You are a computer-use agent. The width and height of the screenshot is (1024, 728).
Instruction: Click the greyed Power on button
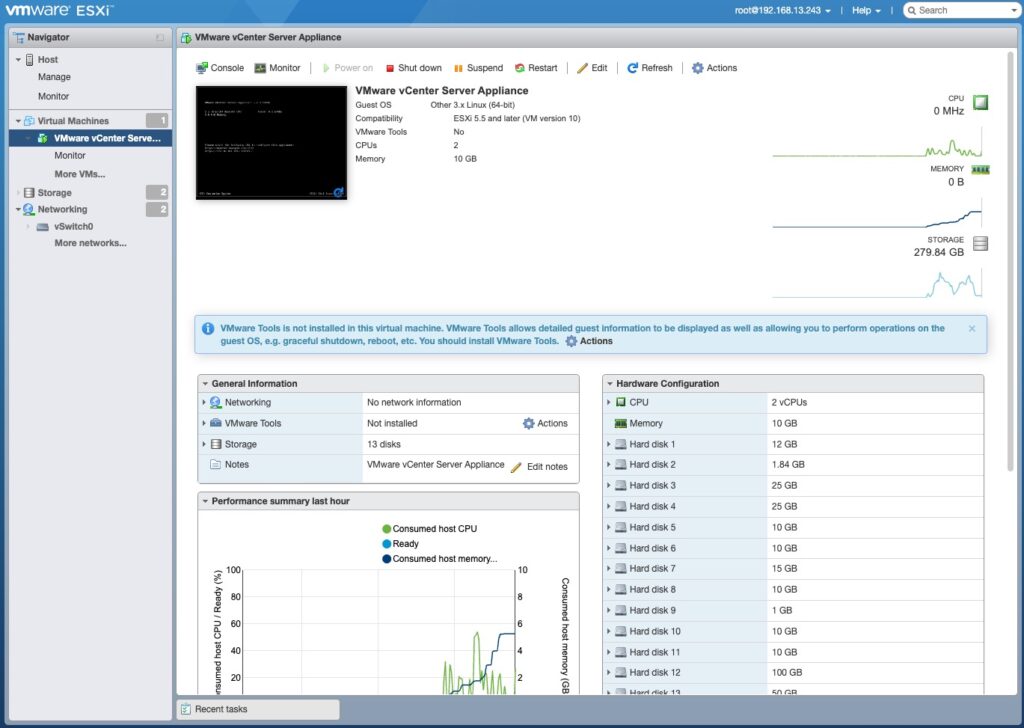coord(347,68)
